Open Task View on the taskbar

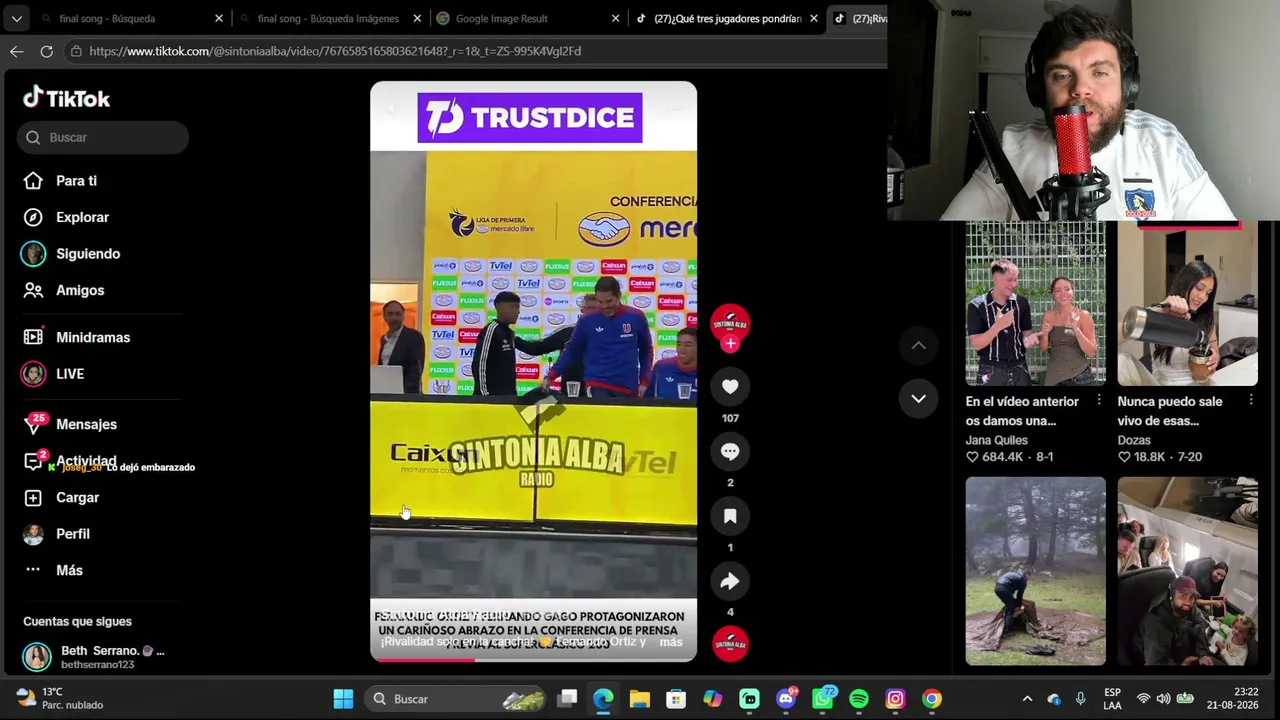point(567,699)
